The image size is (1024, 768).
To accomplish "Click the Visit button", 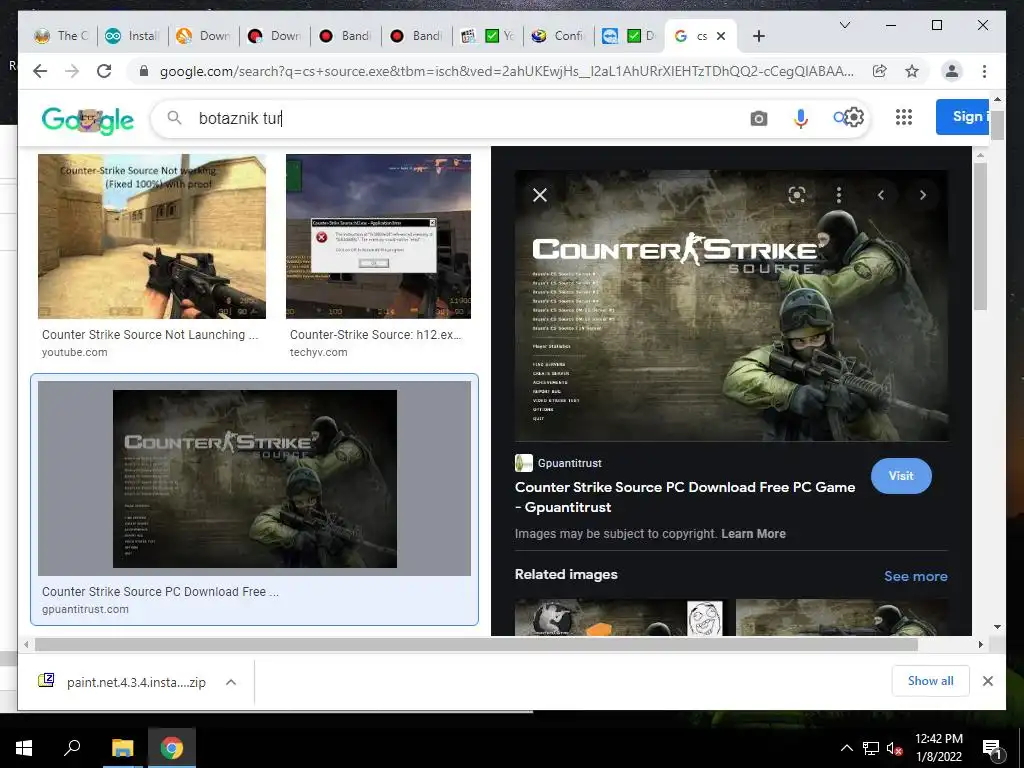I will [901, 476].
